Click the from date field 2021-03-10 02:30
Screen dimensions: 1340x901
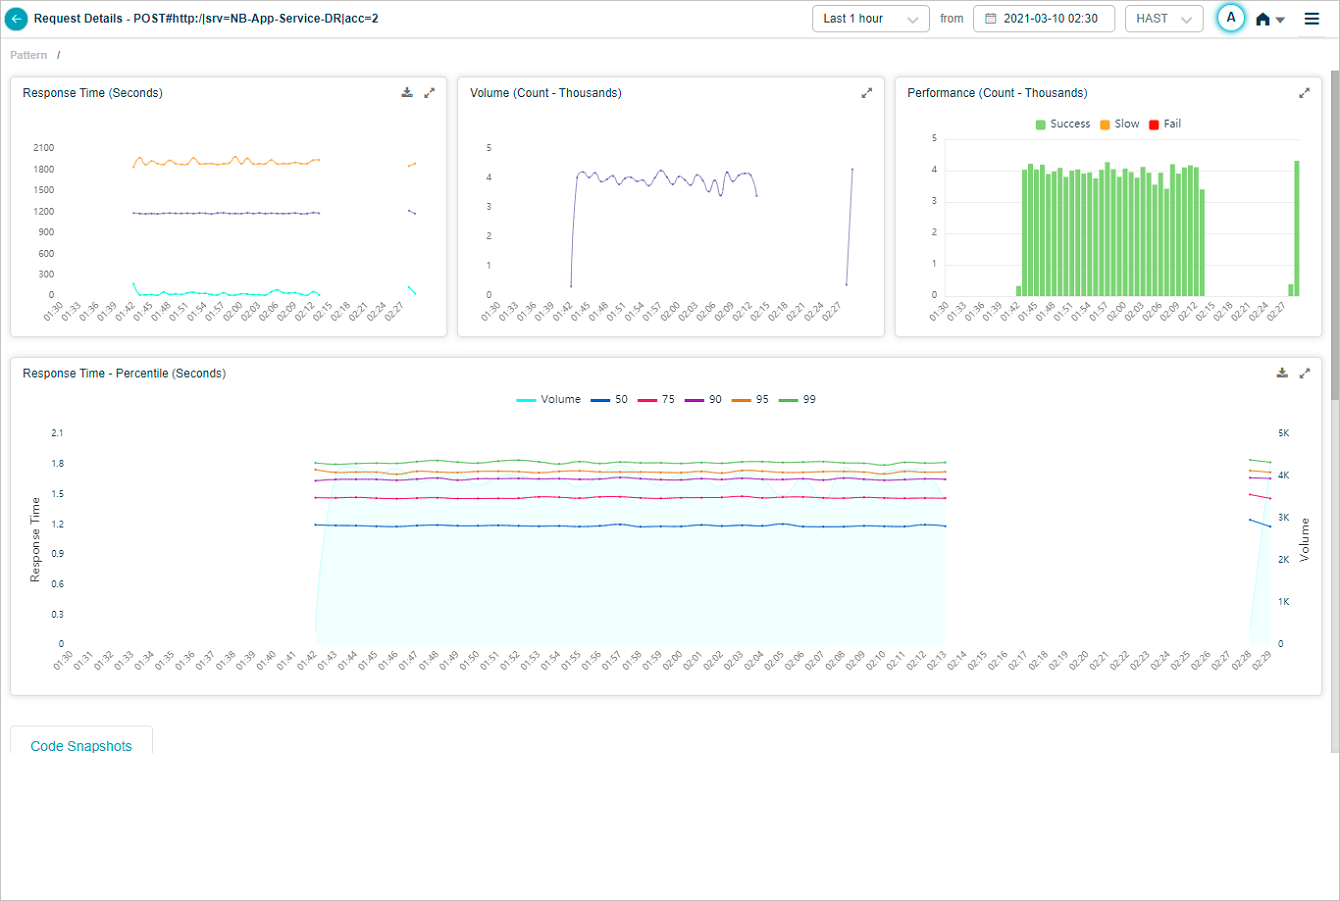pyautogui.click(x=1043, y=19)
